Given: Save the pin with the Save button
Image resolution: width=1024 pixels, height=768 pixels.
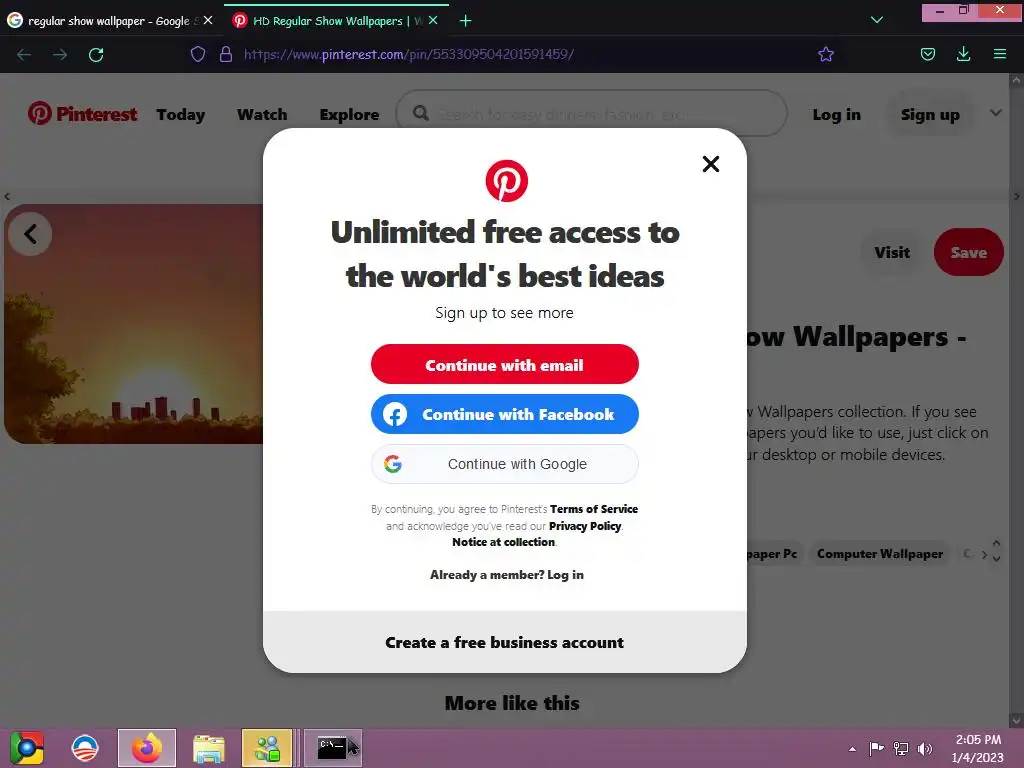Looking at the screenshot, I should 968,252.
